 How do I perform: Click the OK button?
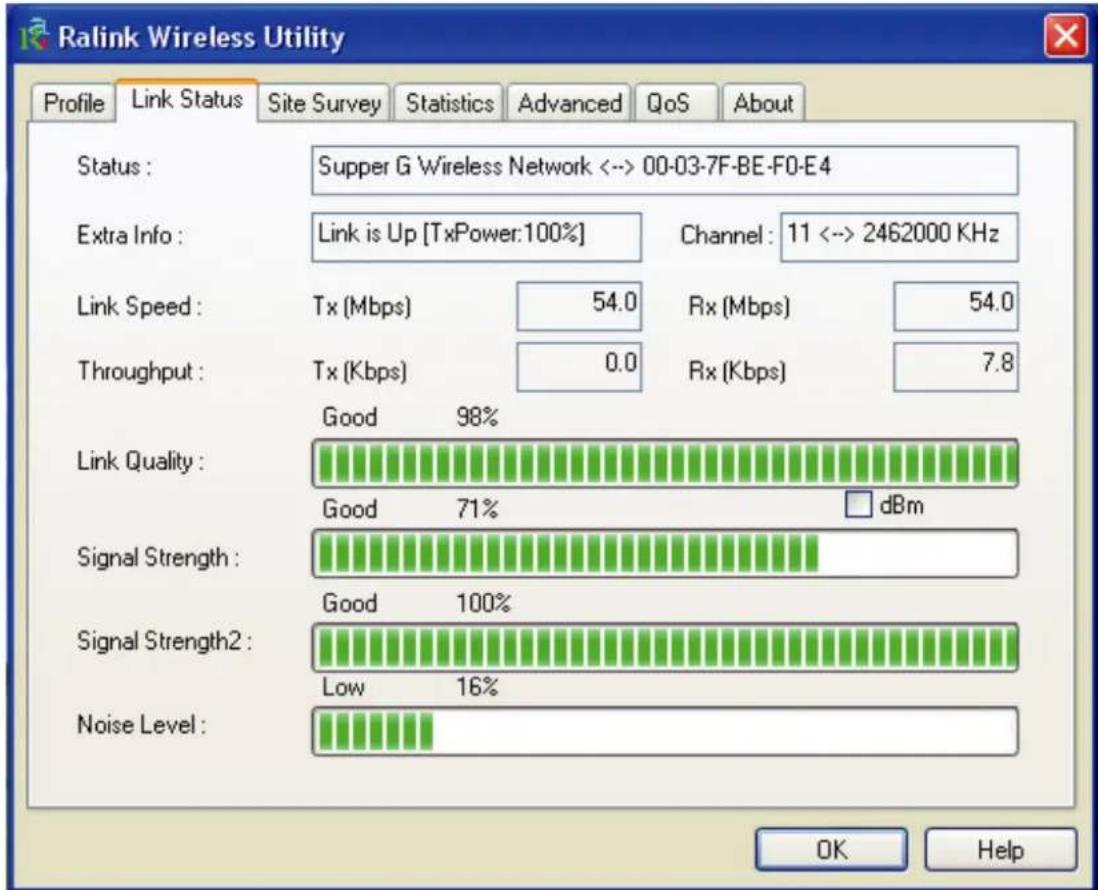pyautogui.click(x=831, y=849)
